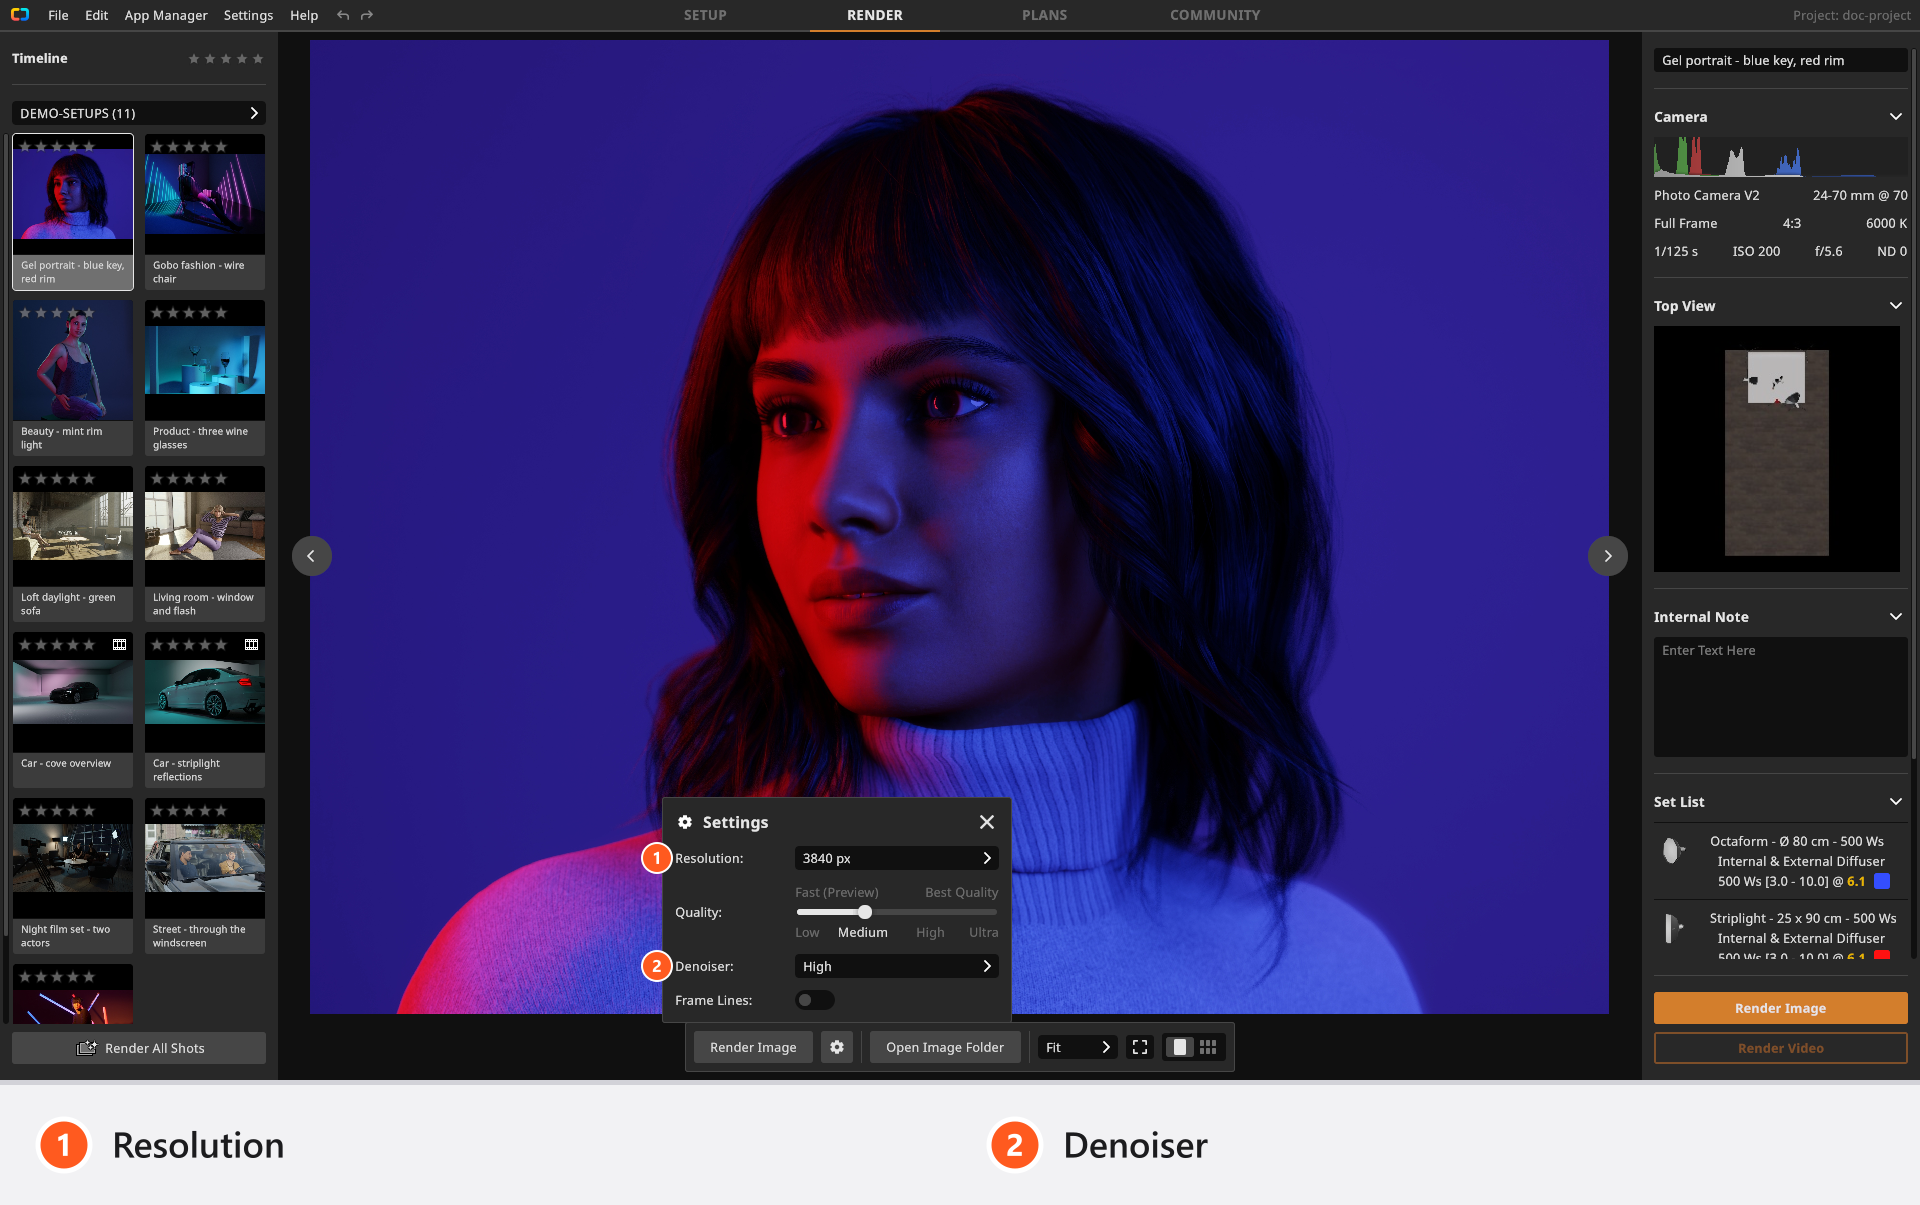Open the Denoiser High dropdown
This screenshot has height=1205, width=1920.
click(896, 966)
